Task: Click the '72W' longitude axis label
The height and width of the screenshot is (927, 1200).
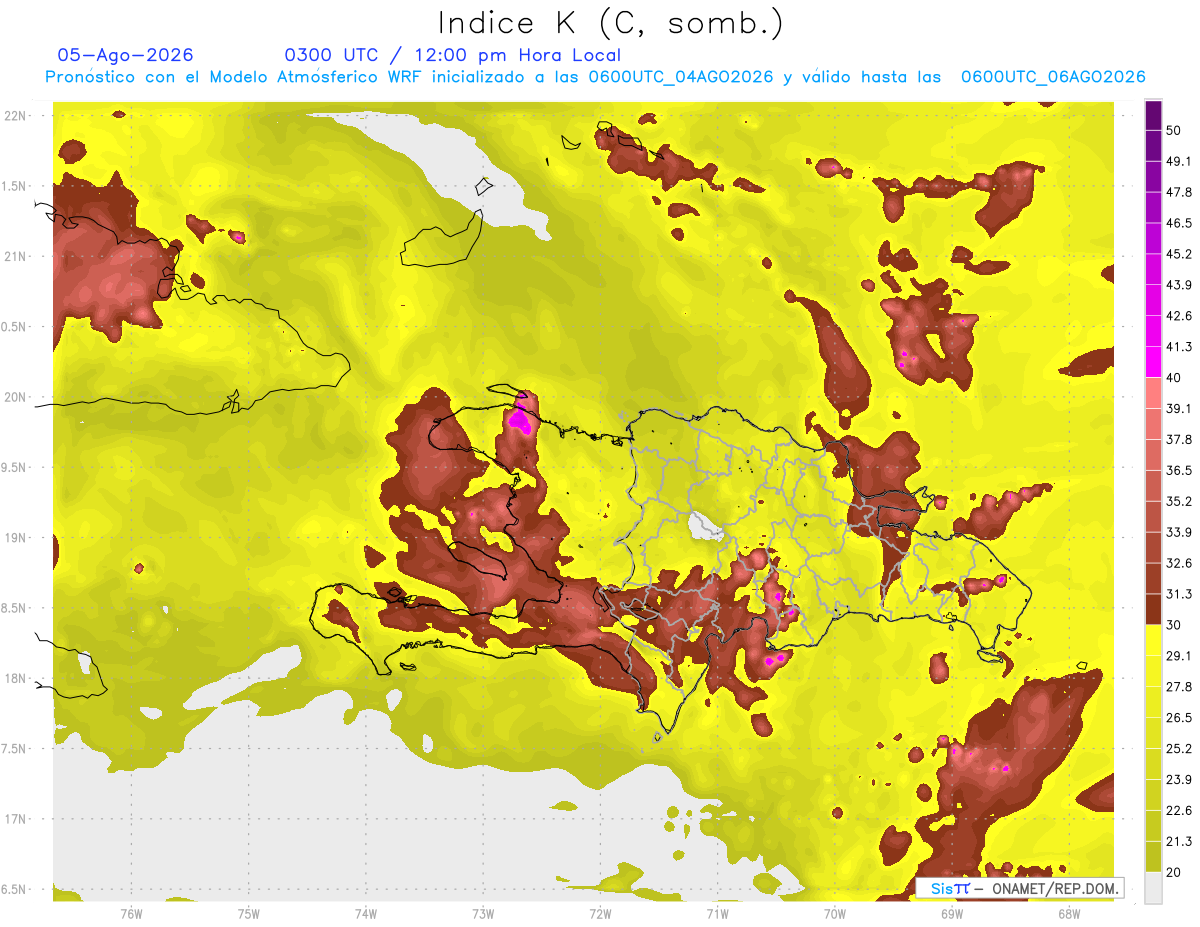Action: tap(600, 914)
